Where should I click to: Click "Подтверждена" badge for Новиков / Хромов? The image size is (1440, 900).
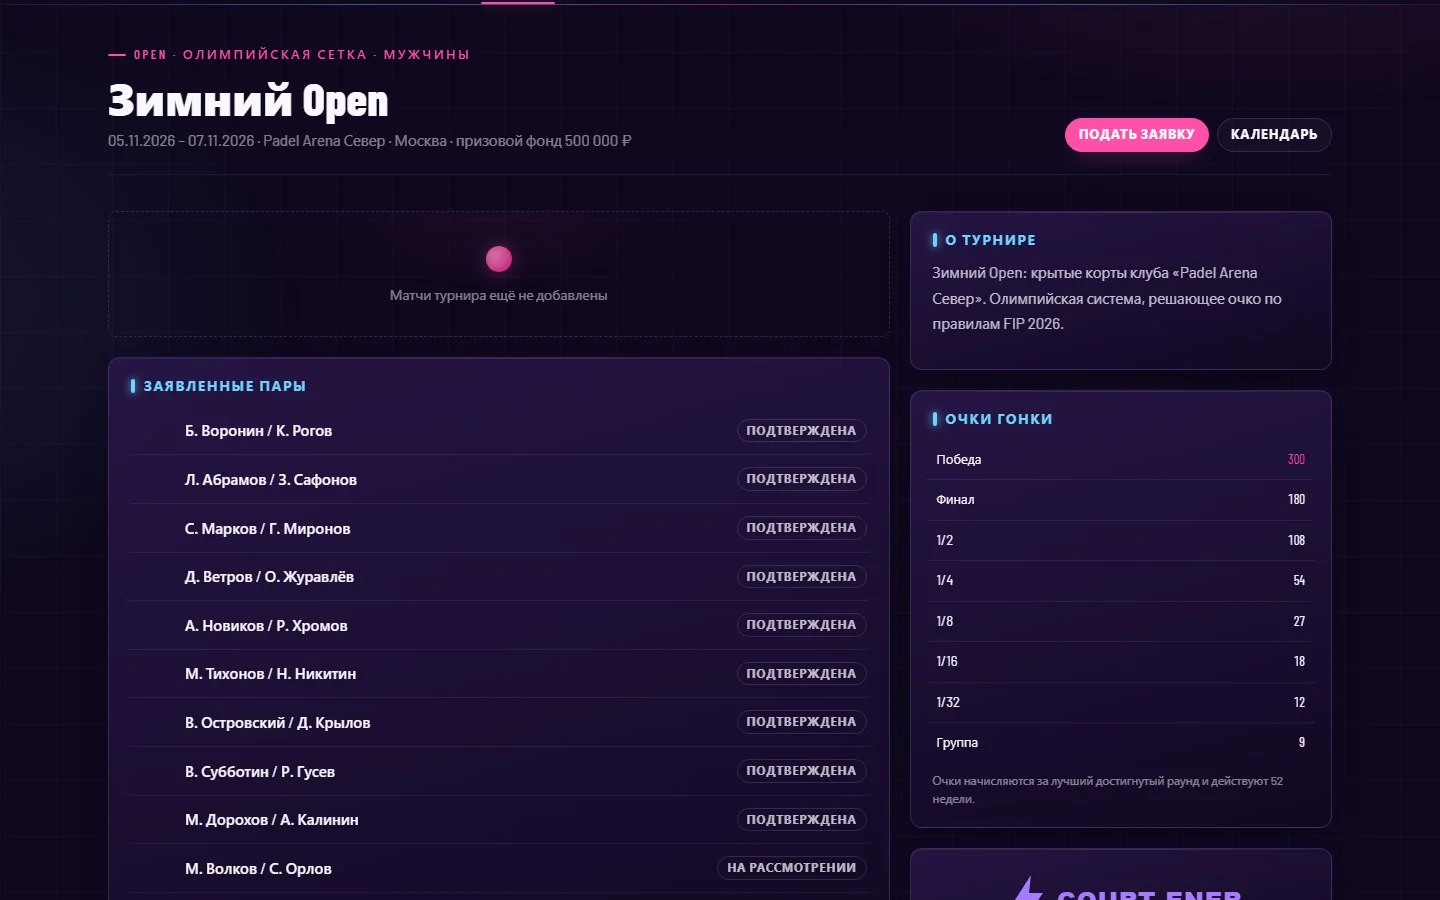click(x=801, y=625)
